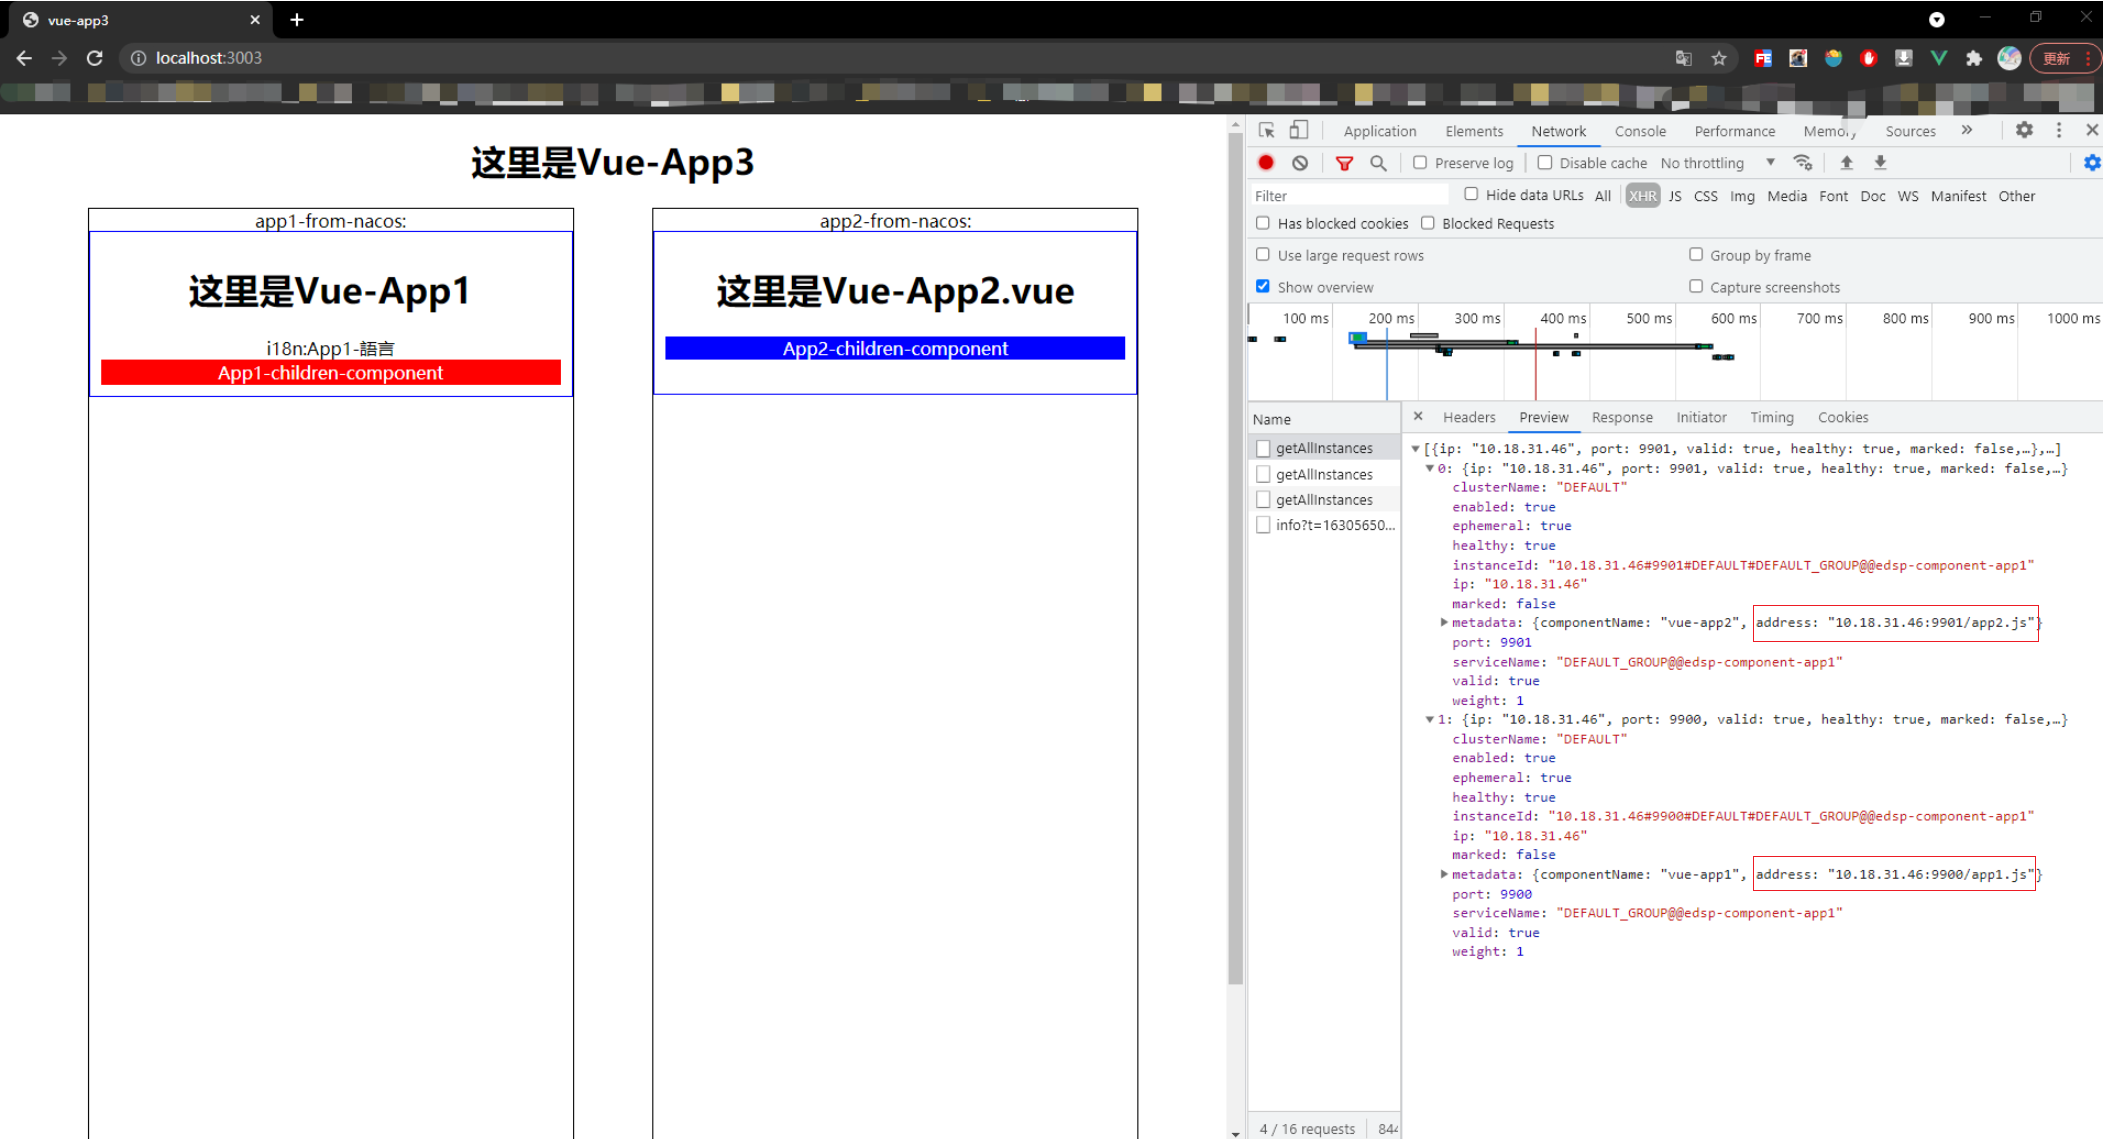Click the red record network log icon
Screen dimensions: 2110x1139
1265,163
